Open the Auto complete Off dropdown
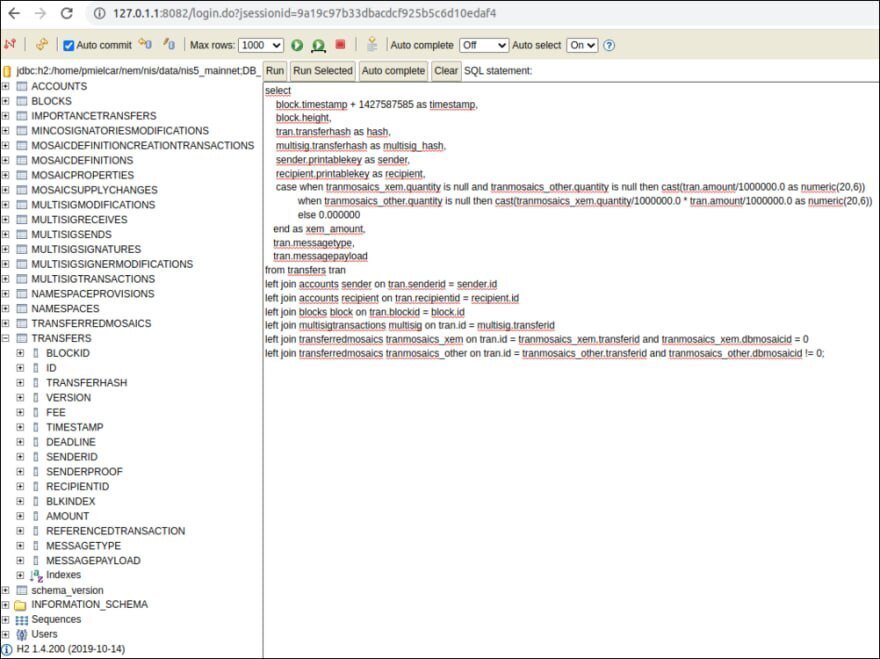Viewport: 880px width, 659px height. pos(484,45)
